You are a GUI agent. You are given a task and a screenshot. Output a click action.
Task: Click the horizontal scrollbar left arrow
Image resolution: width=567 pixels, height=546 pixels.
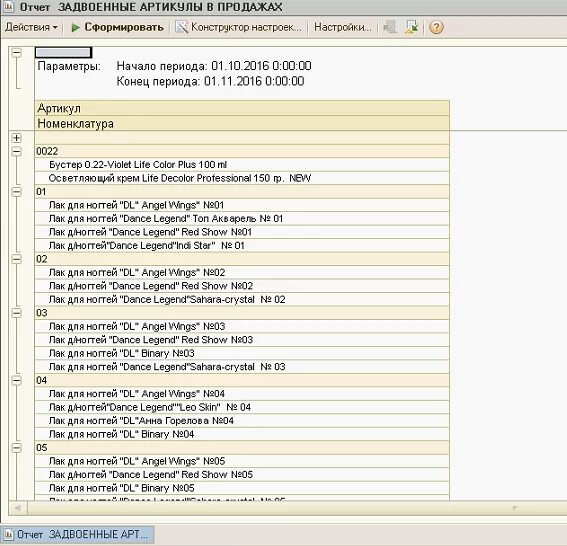point(17,508)
